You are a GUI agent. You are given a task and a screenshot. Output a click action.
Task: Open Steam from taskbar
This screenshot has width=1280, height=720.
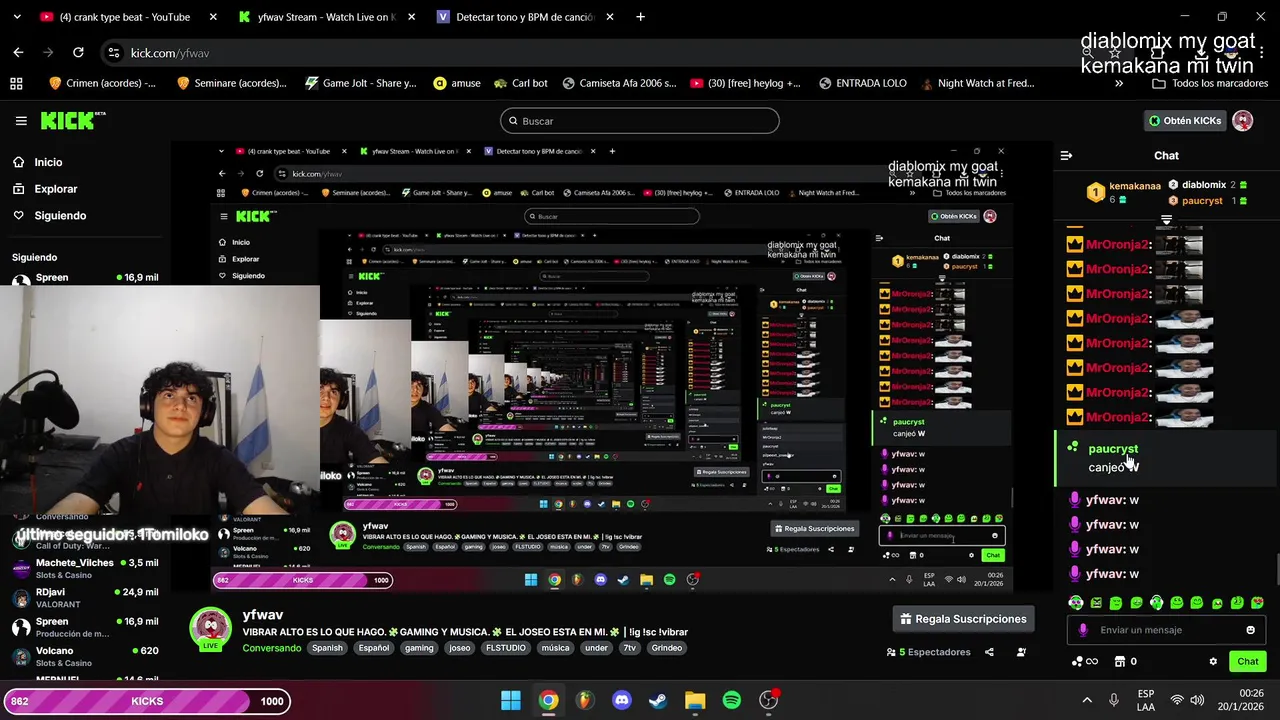[658, 701]
